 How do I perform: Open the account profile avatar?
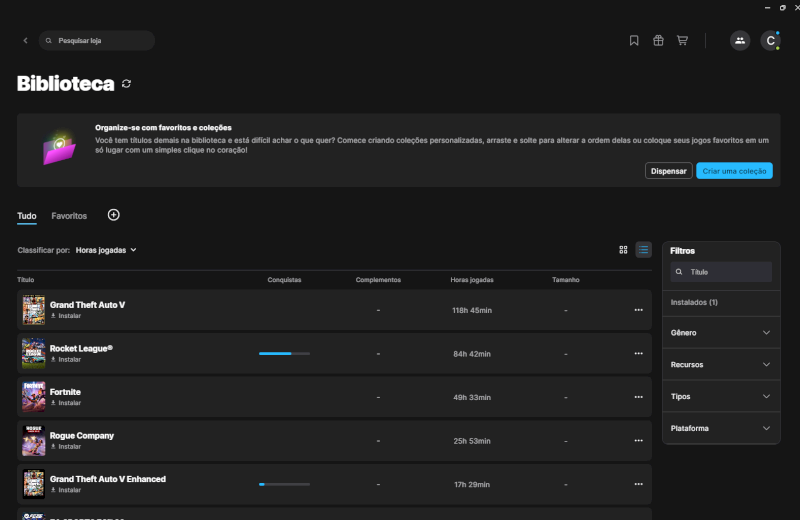click(x=770, y=40)
